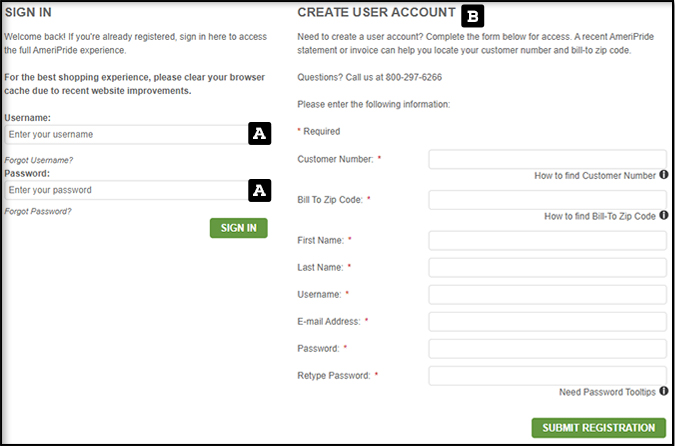Click the green SIGN IN button
Screen dimensions: 675x446
pos(238,228)
